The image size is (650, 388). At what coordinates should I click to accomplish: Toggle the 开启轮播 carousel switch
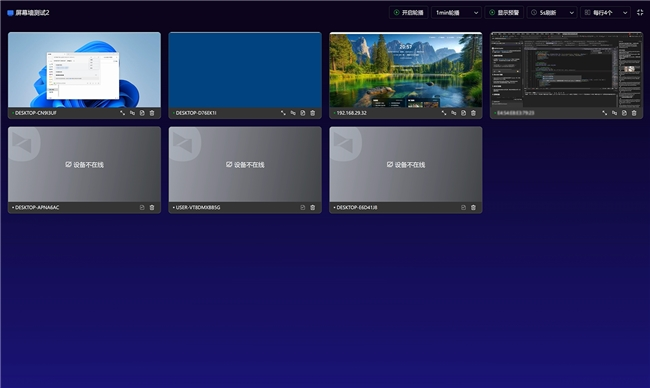point(409,12)
